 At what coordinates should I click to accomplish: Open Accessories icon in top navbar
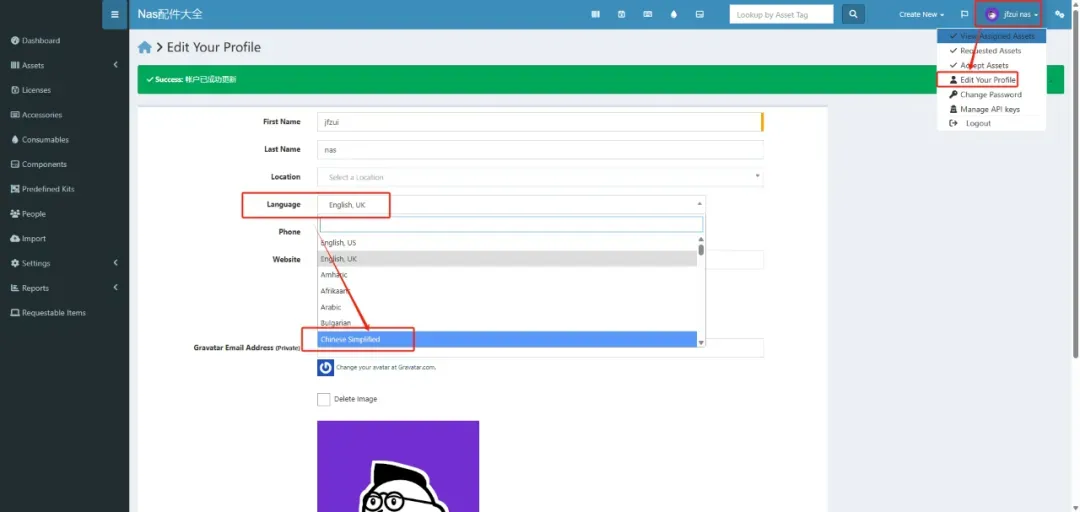[x=647, y=14]
